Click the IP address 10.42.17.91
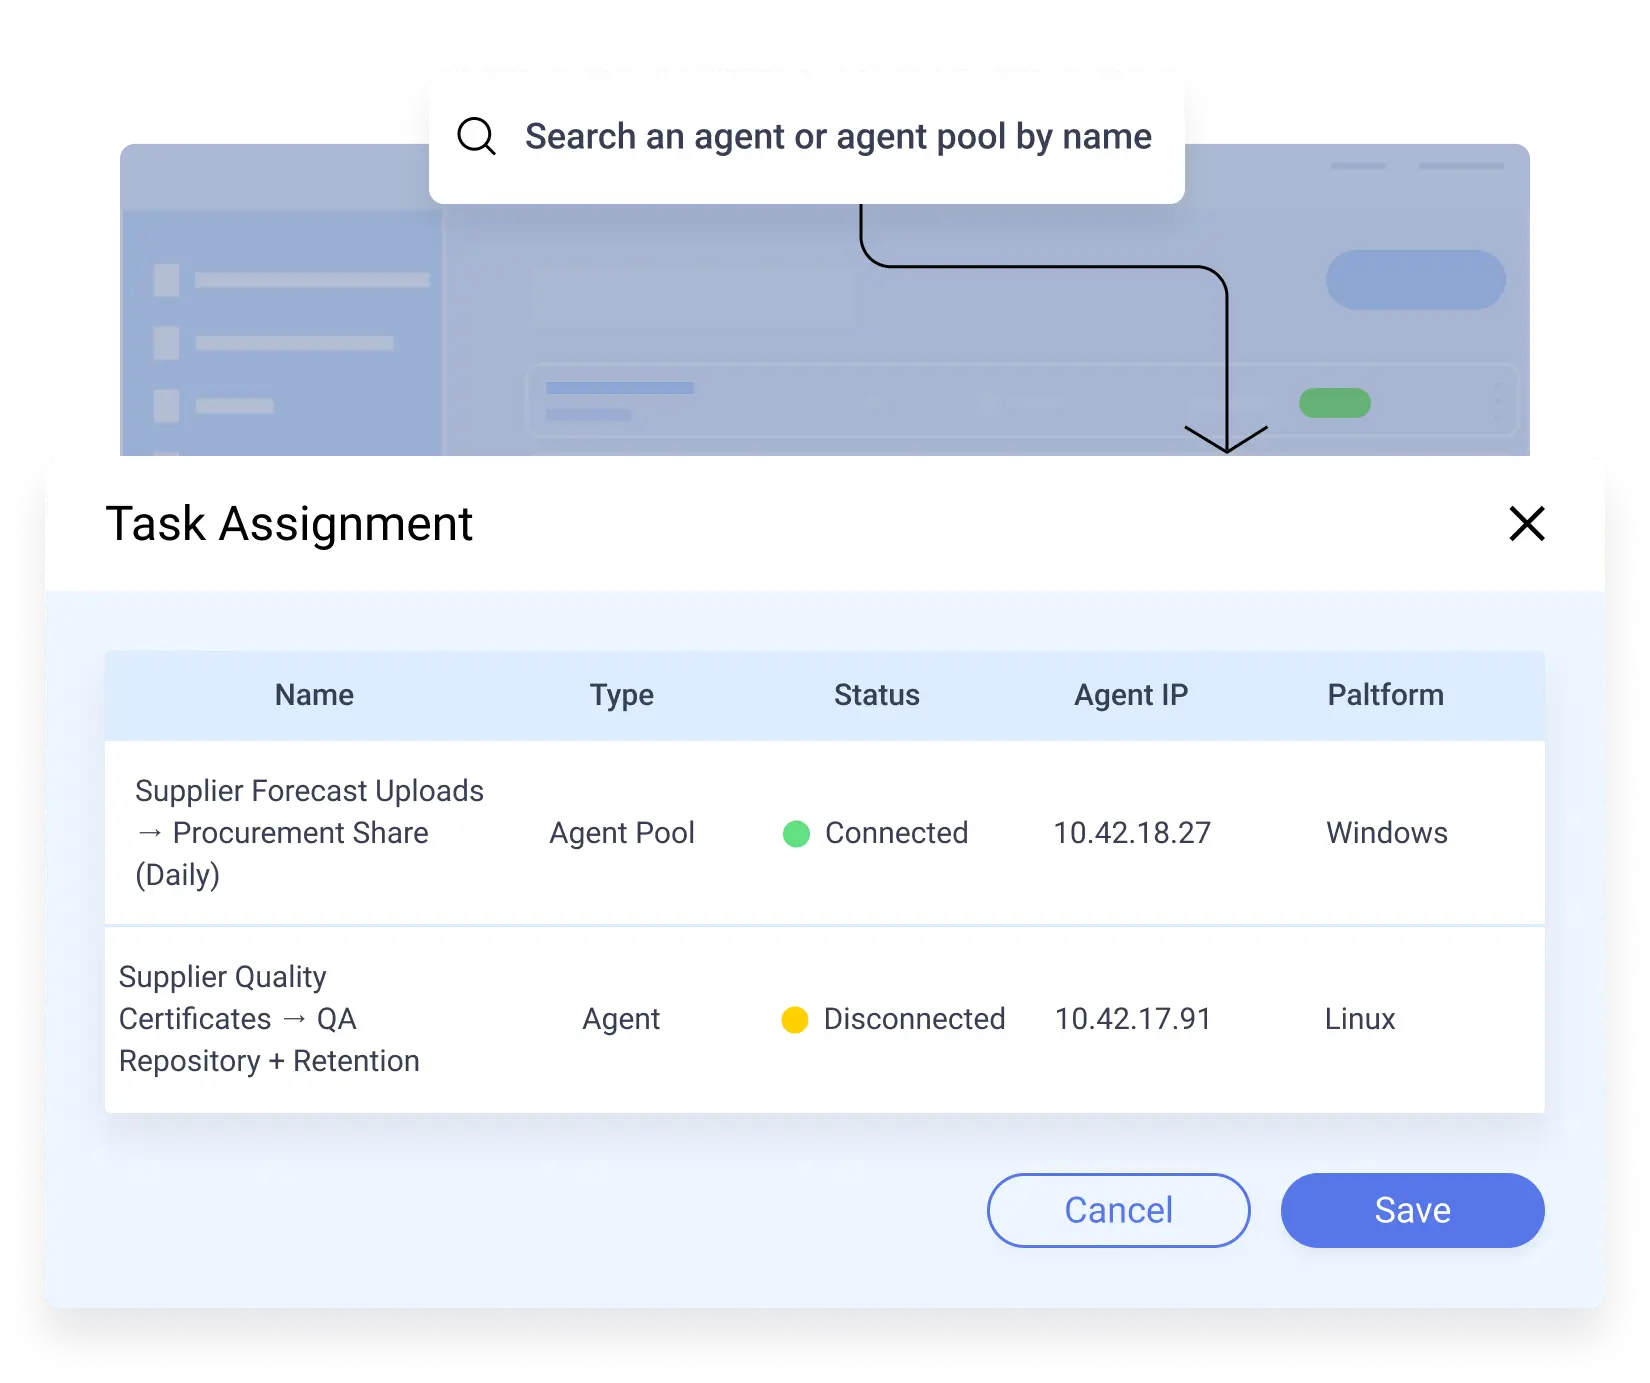The width and height of the screenshot is (1650, 1383). coord(1132,1019)
